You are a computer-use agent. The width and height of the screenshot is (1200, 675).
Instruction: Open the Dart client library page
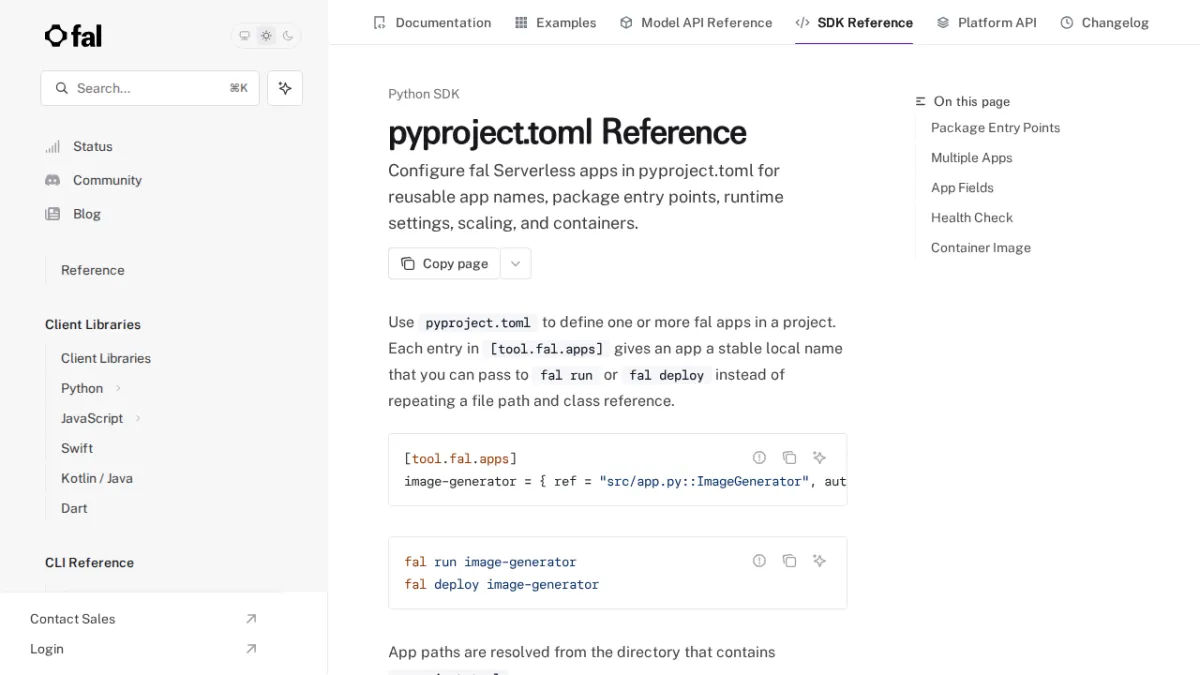[x=74, y=508]
